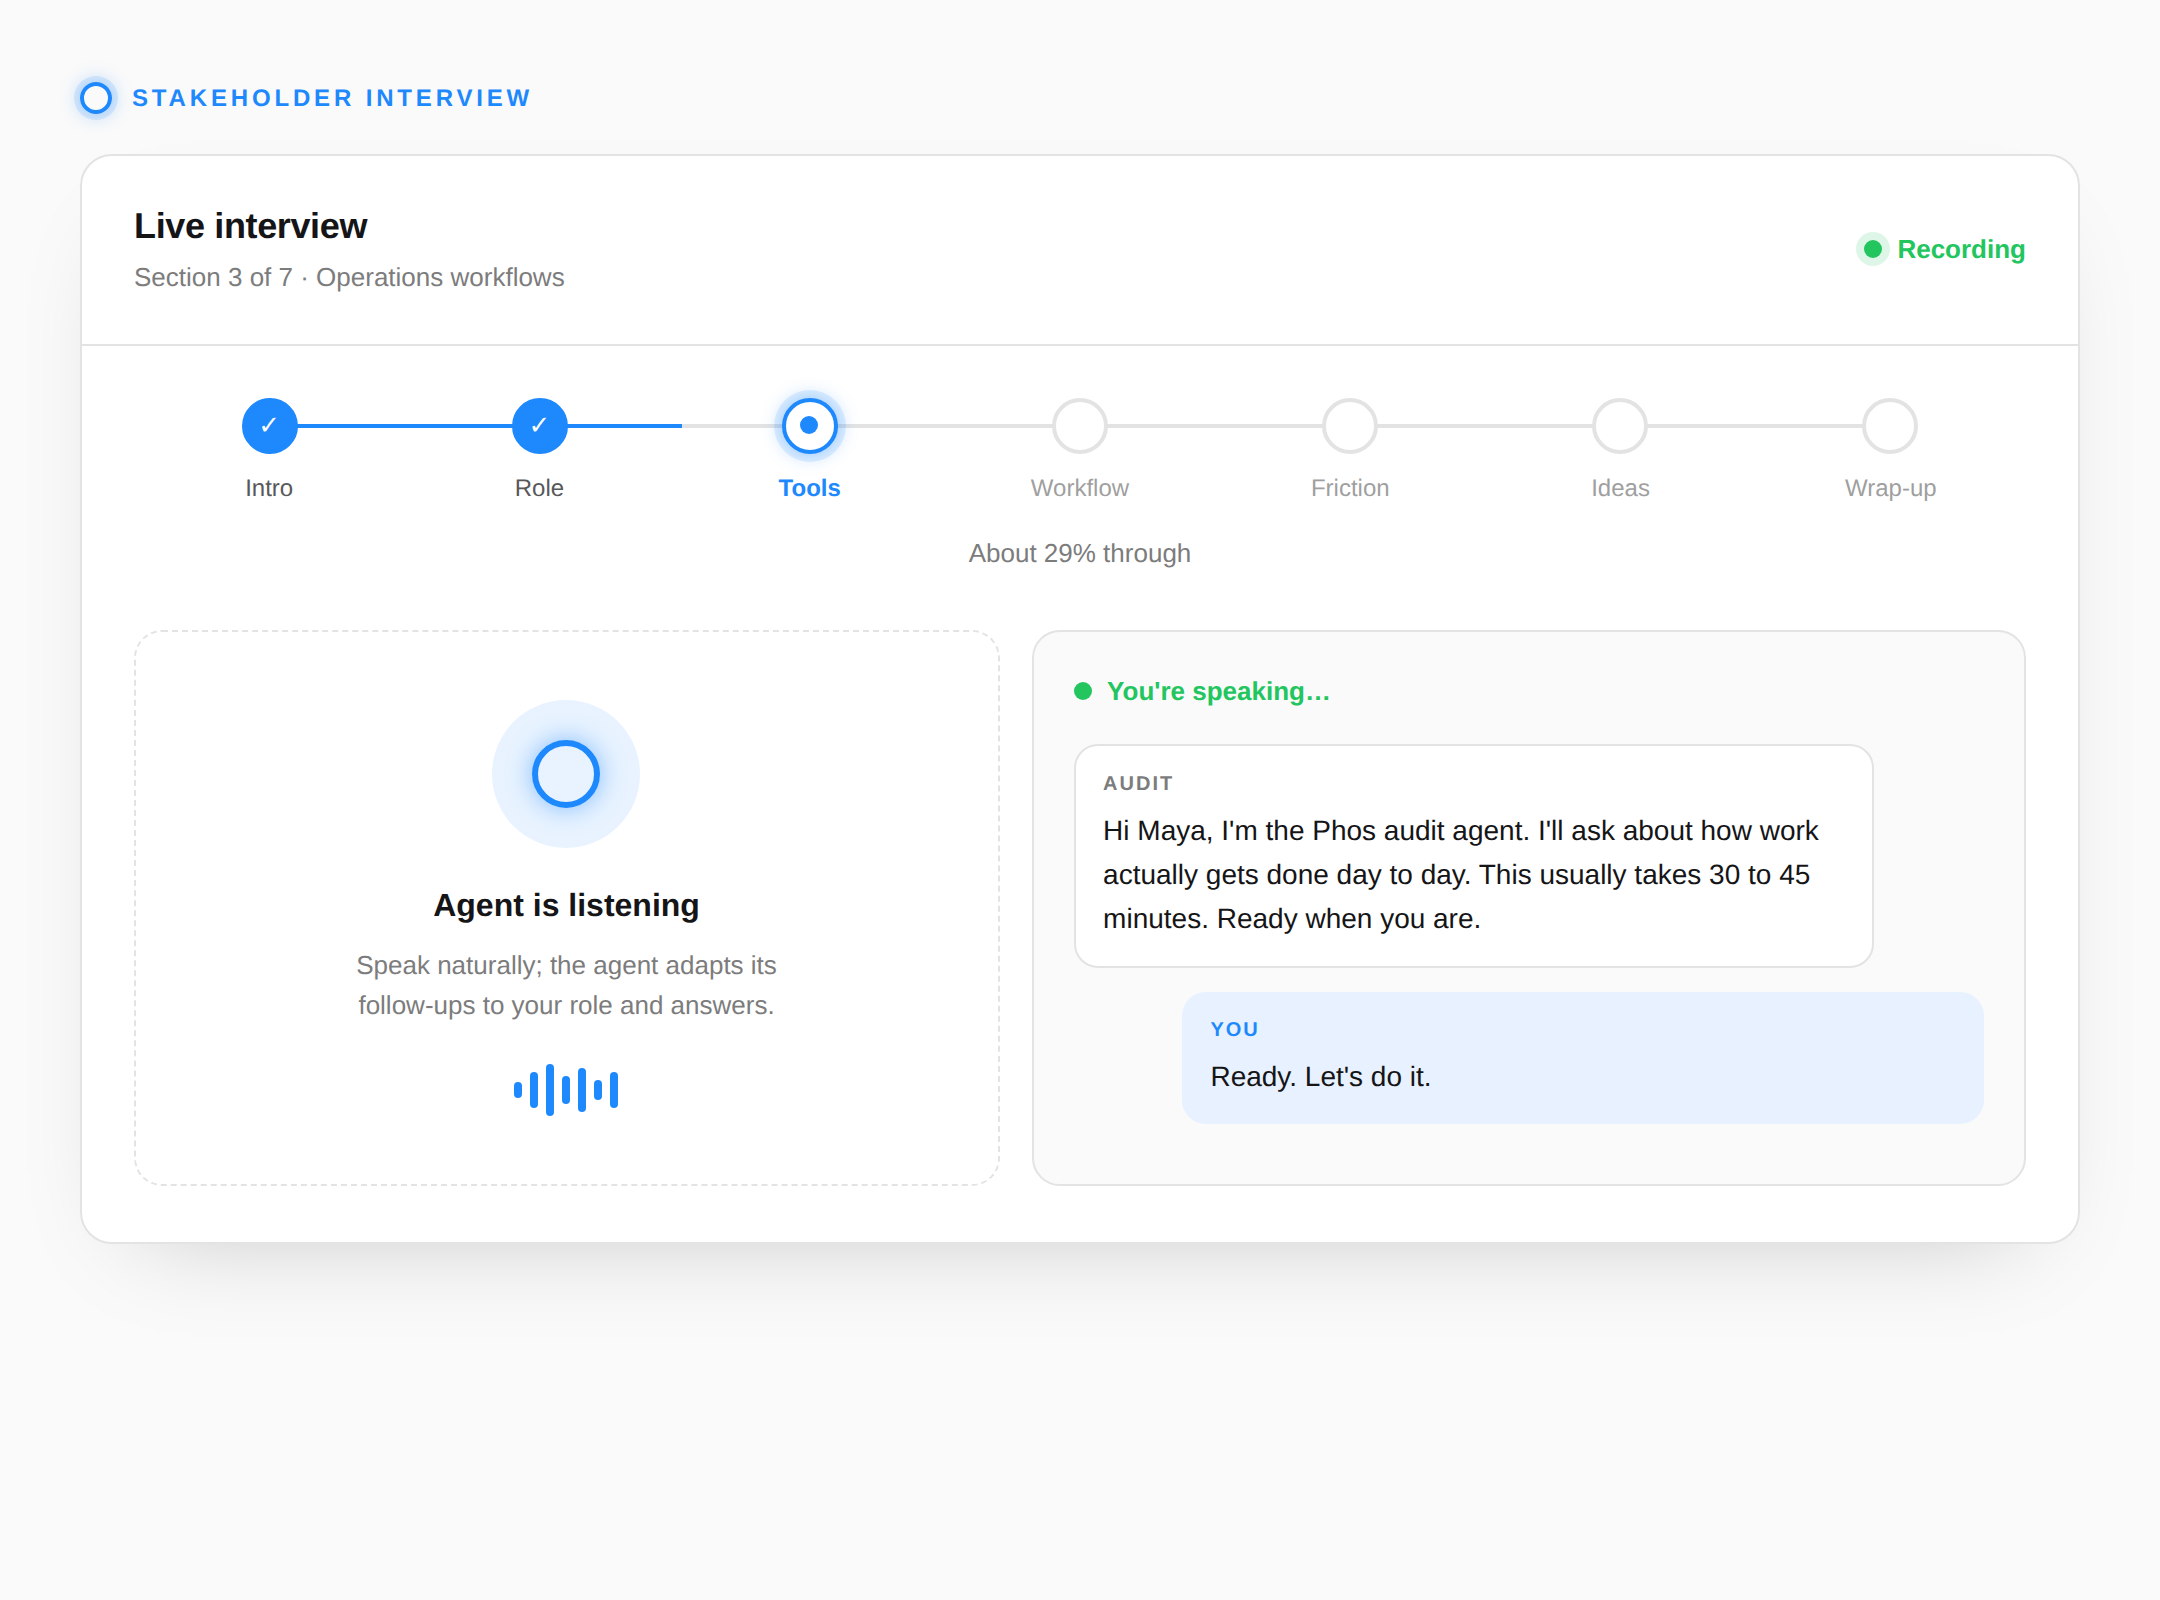Viewport: 2160px width, 1600px height.
Task: Click the blue listening orb icon
Action: point(566,774)
